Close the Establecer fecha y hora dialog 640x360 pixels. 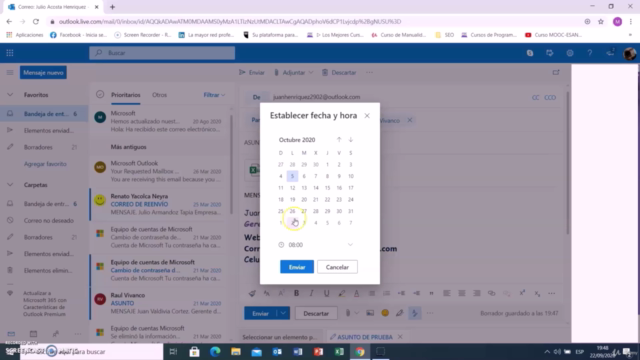coord(367,116)
